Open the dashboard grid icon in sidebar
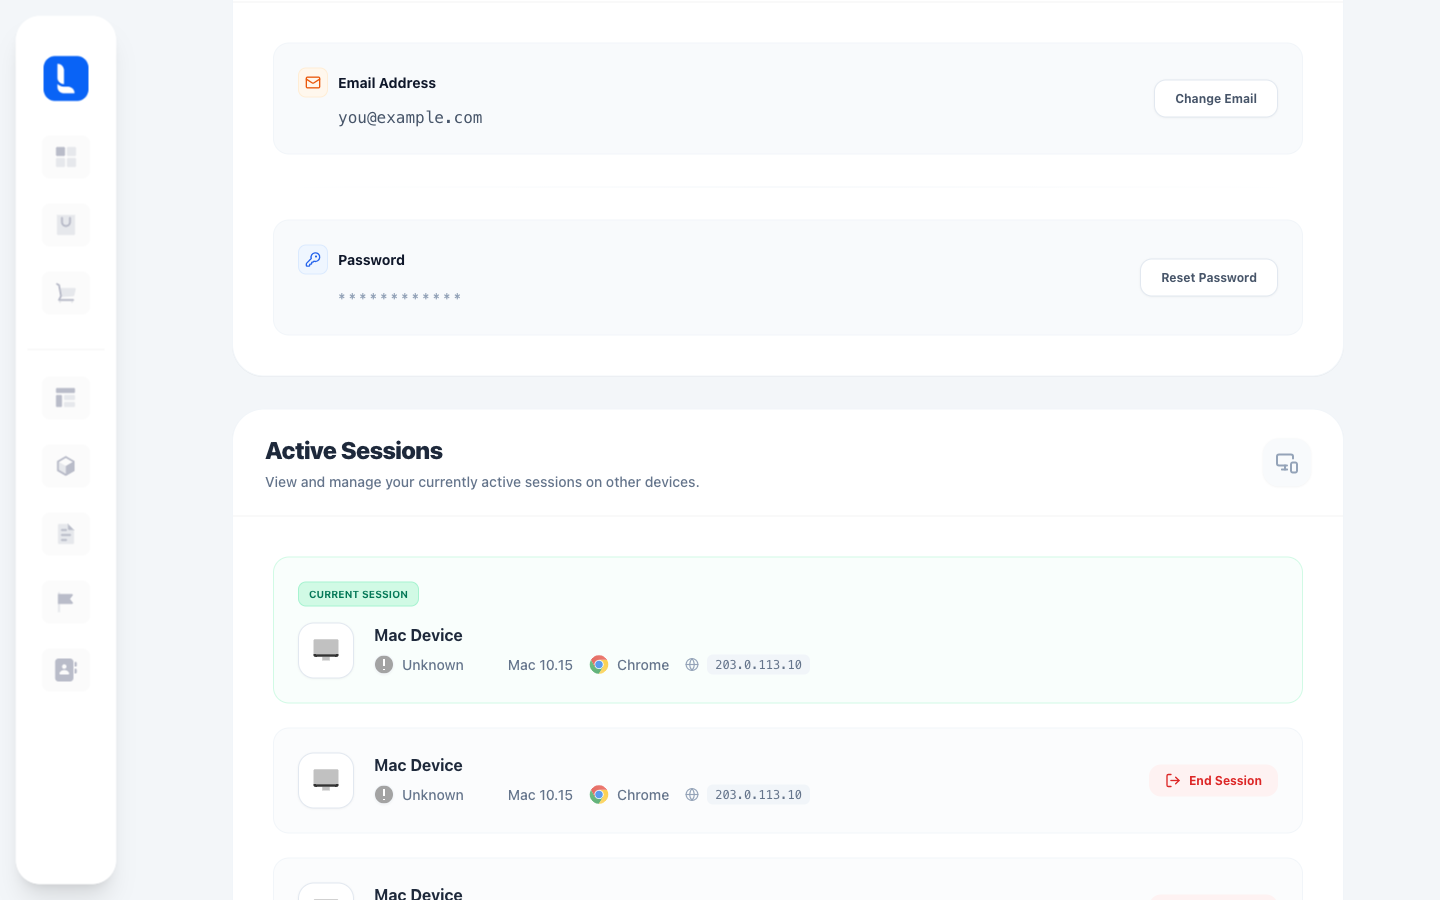Screen dimensions: 1440x900 click(x=66, y=157)
